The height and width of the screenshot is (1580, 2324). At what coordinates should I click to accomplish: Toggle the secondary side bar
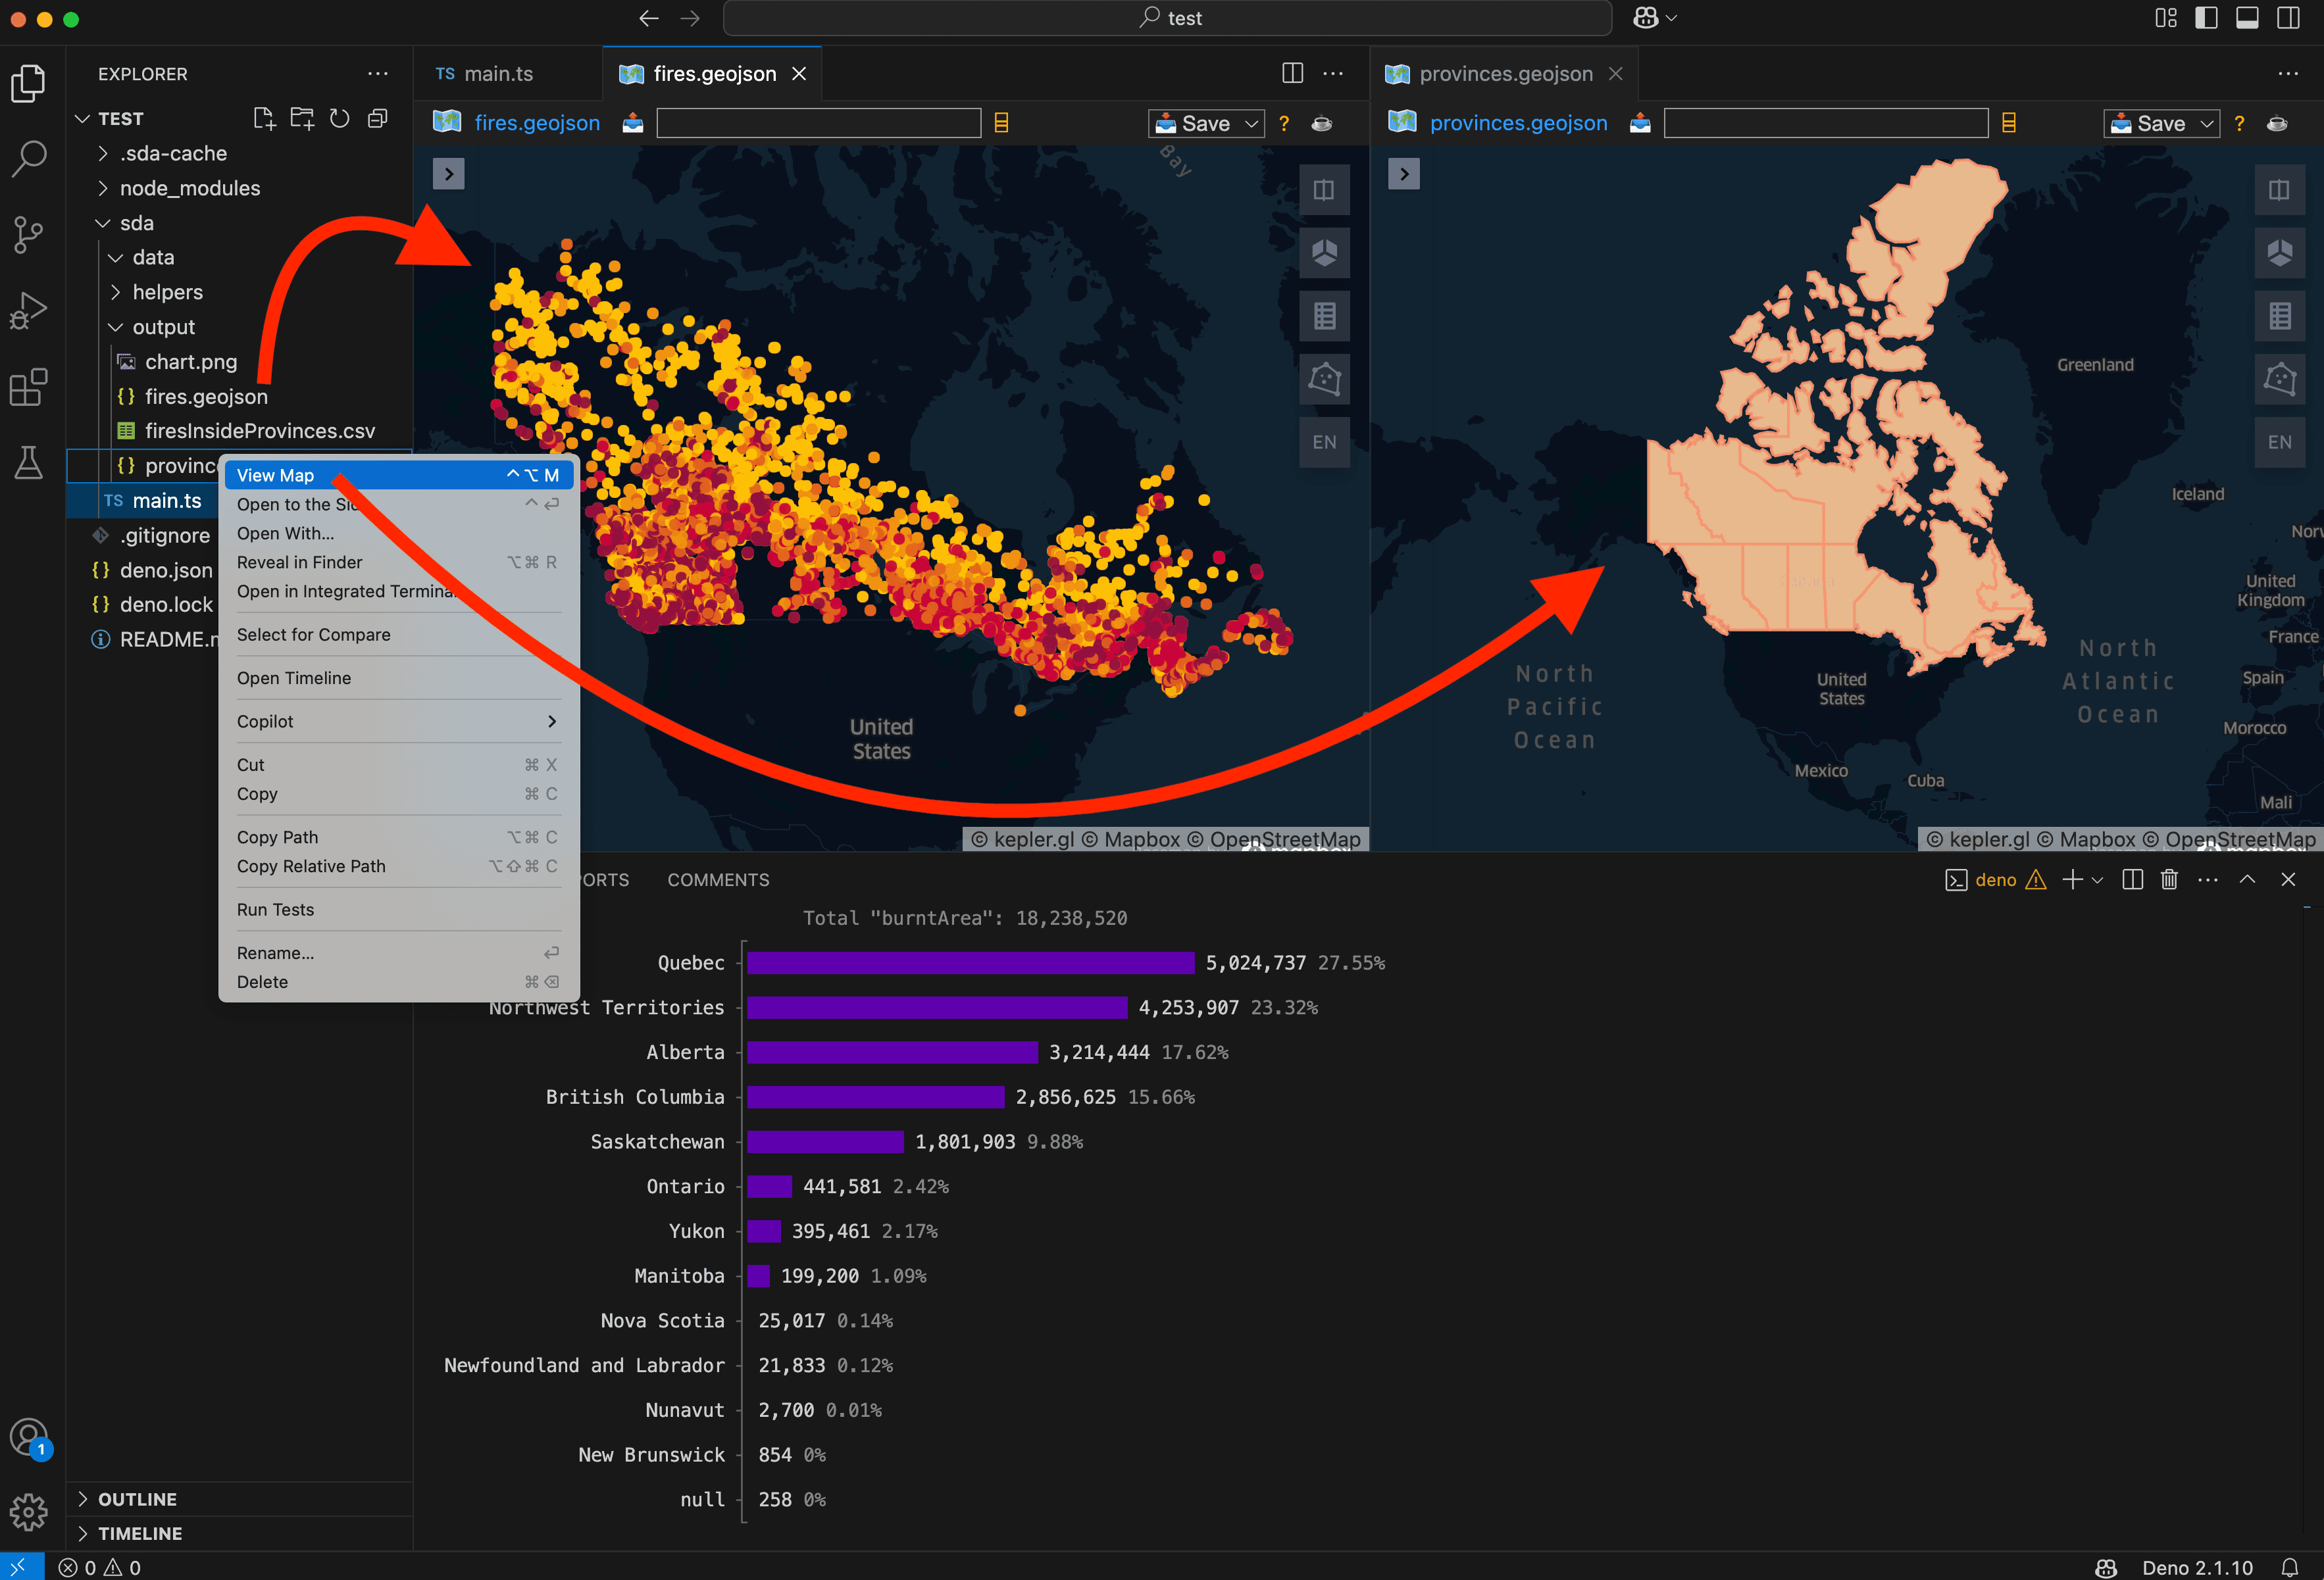point(2288,18)
